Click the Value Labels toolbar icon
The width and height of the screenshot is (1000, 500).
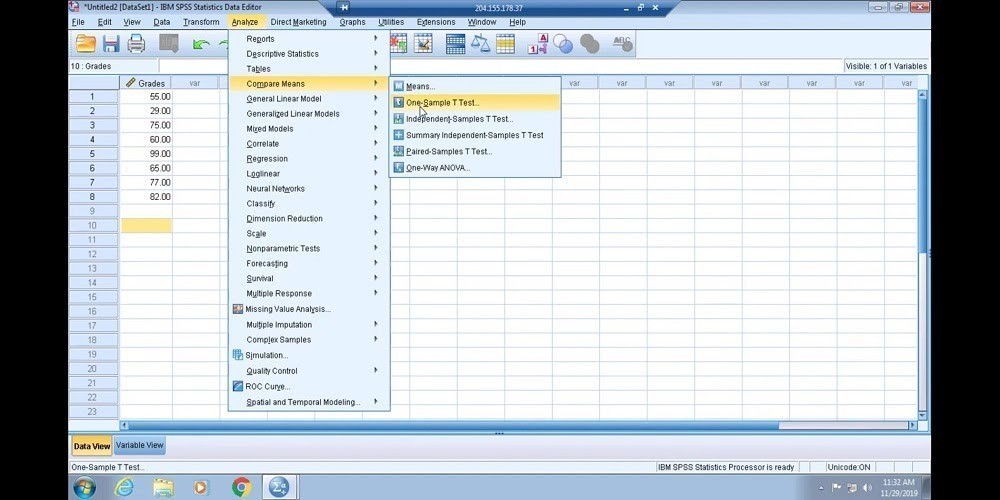[537, 44]
